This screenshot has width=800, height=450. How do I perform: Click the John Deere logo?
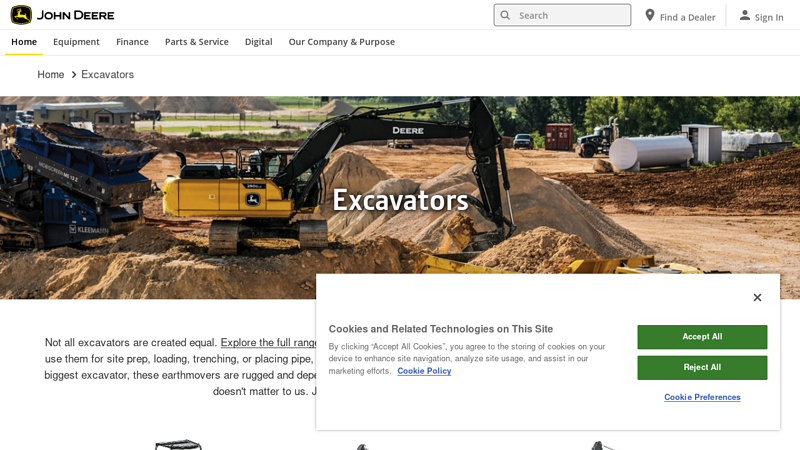click(62, 15)
